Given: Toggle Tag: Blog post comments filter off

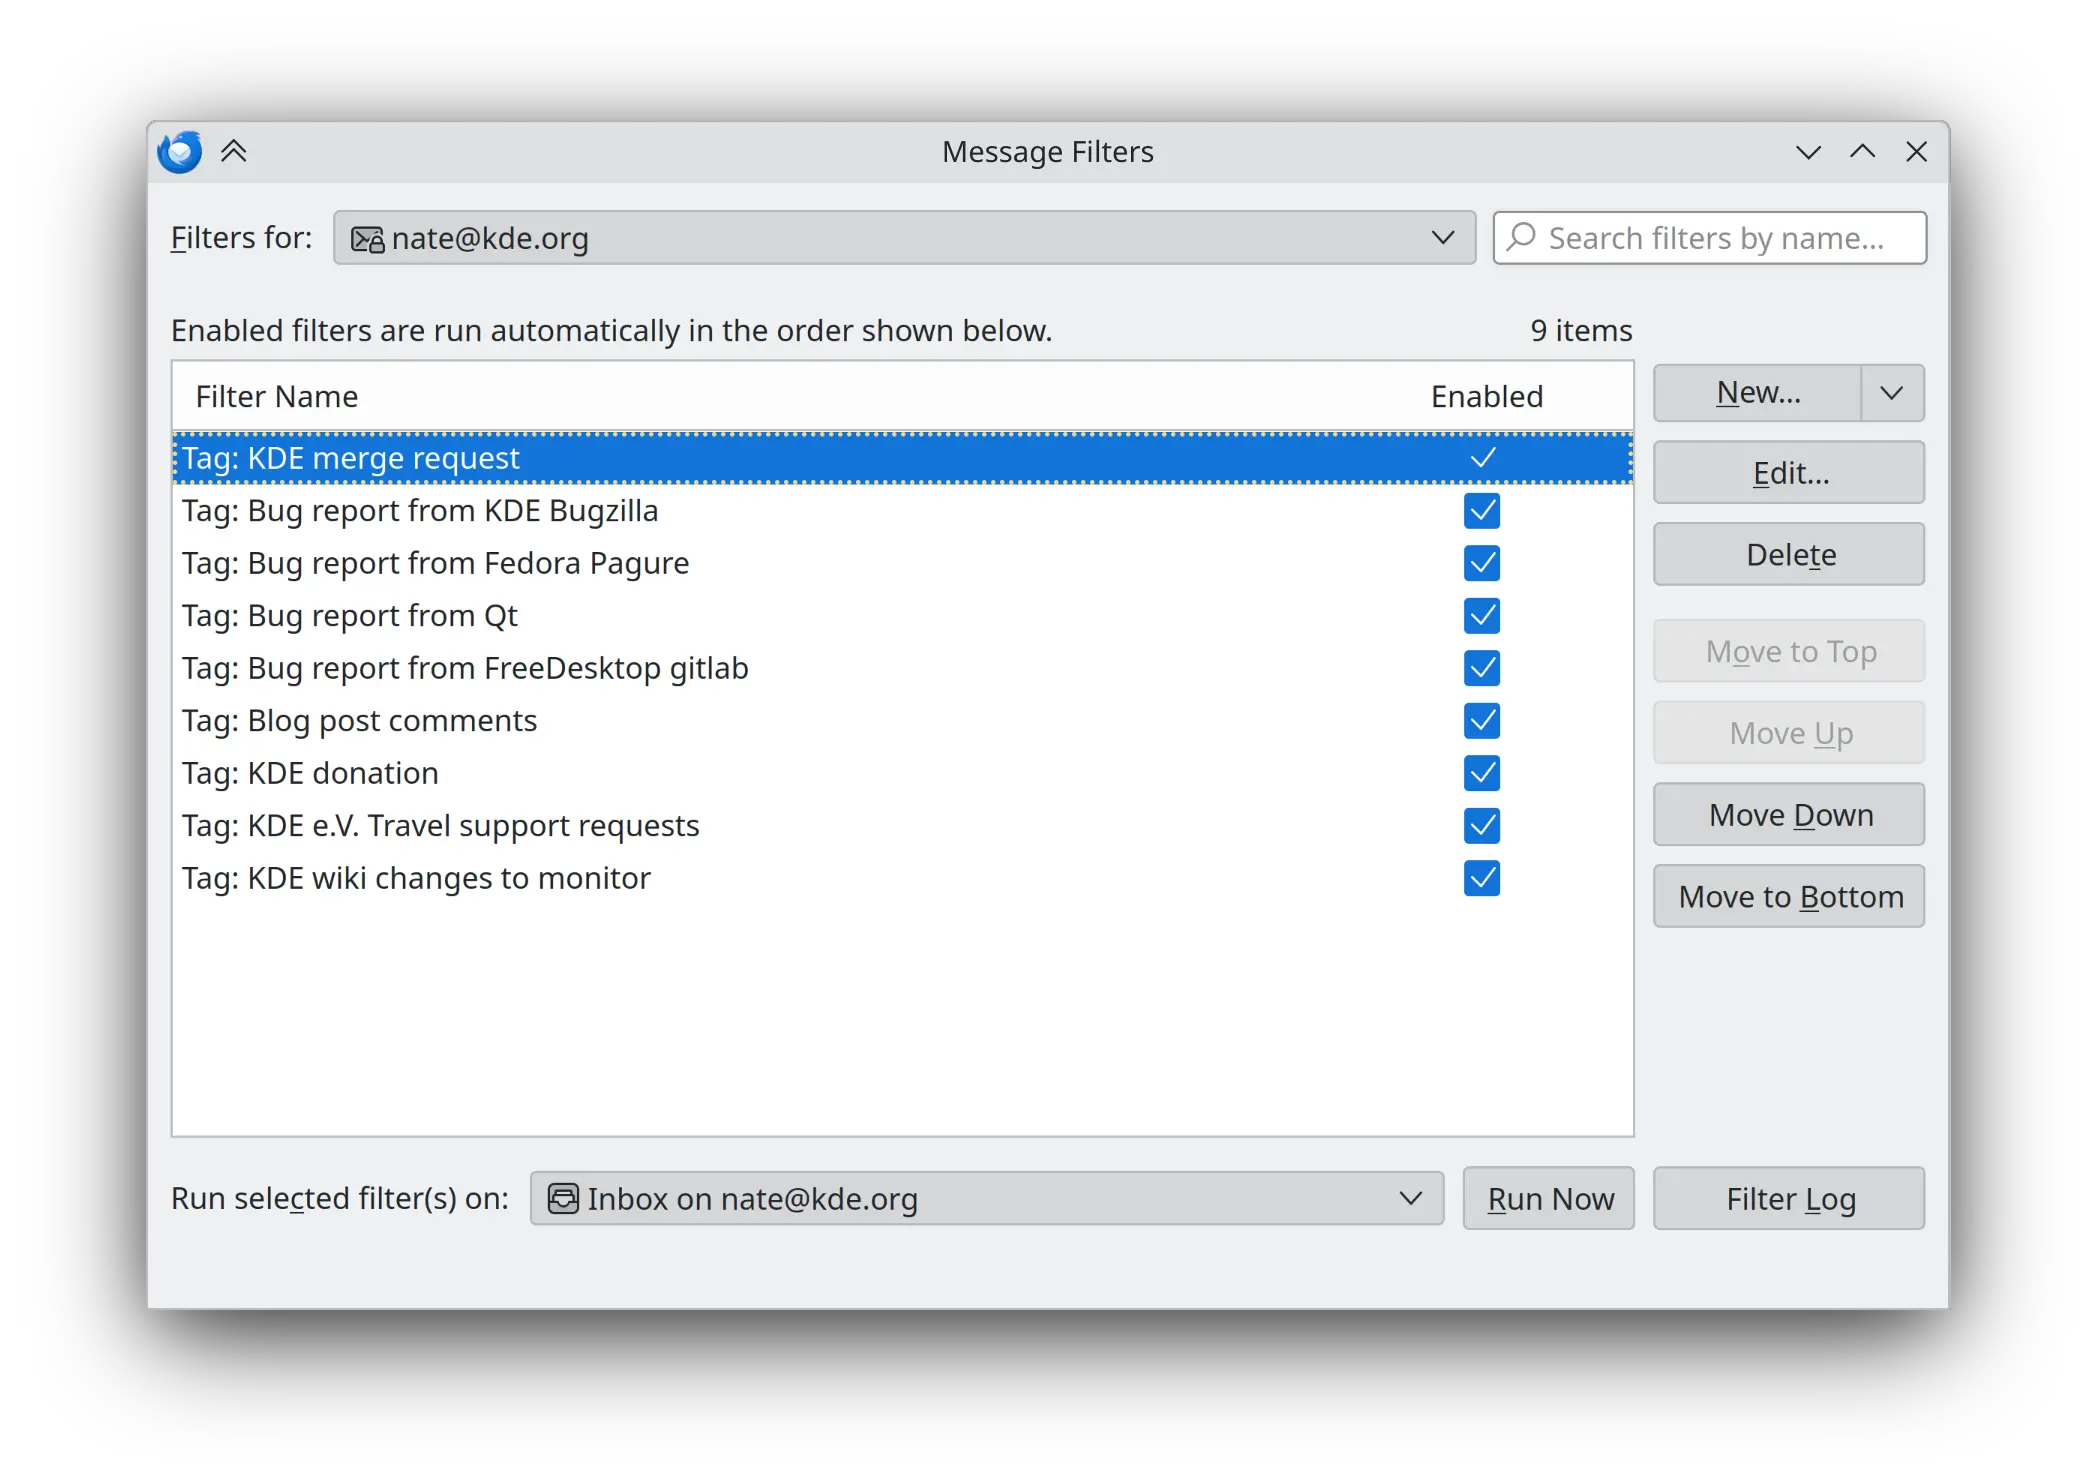Looking at the screenshot, I should 1481,719.
